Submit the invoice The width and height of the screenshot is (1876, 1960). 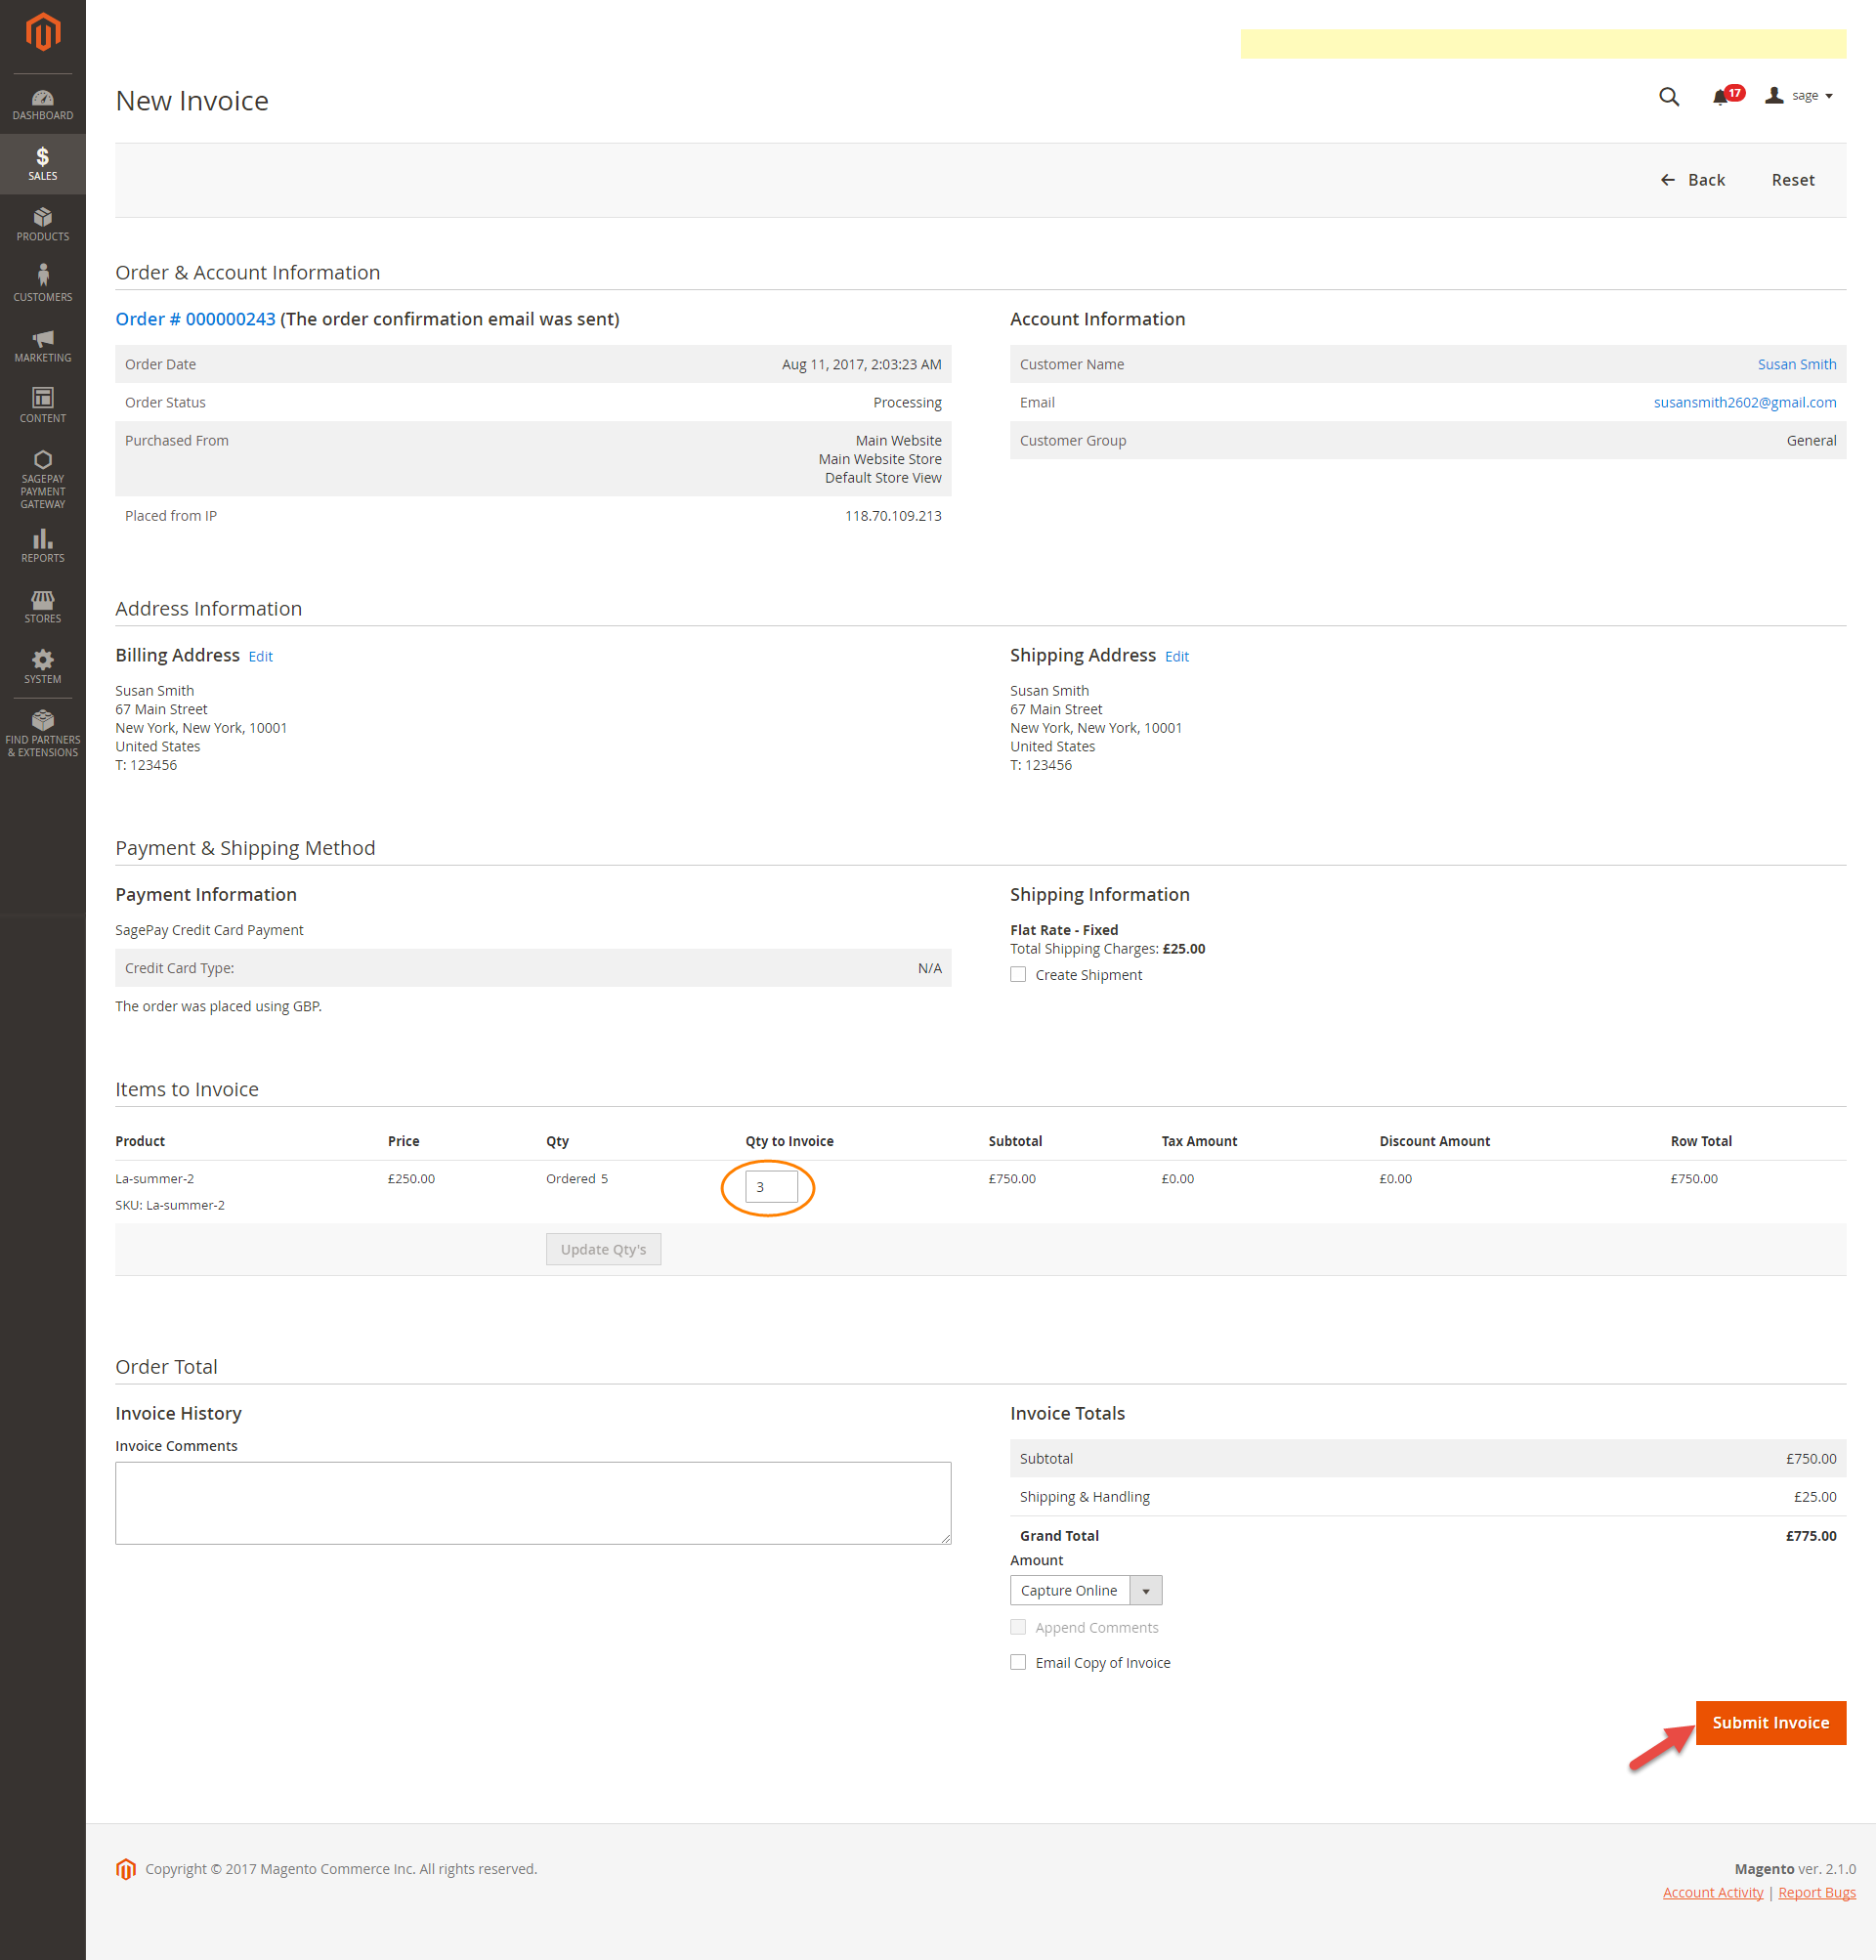coord(1770,1722)
